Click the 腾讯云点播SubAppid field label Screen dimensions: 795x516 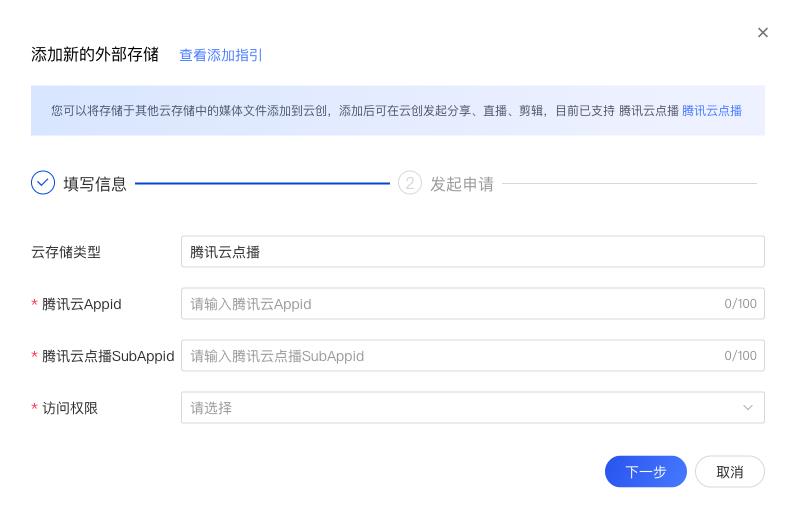(x=108, y=356)
